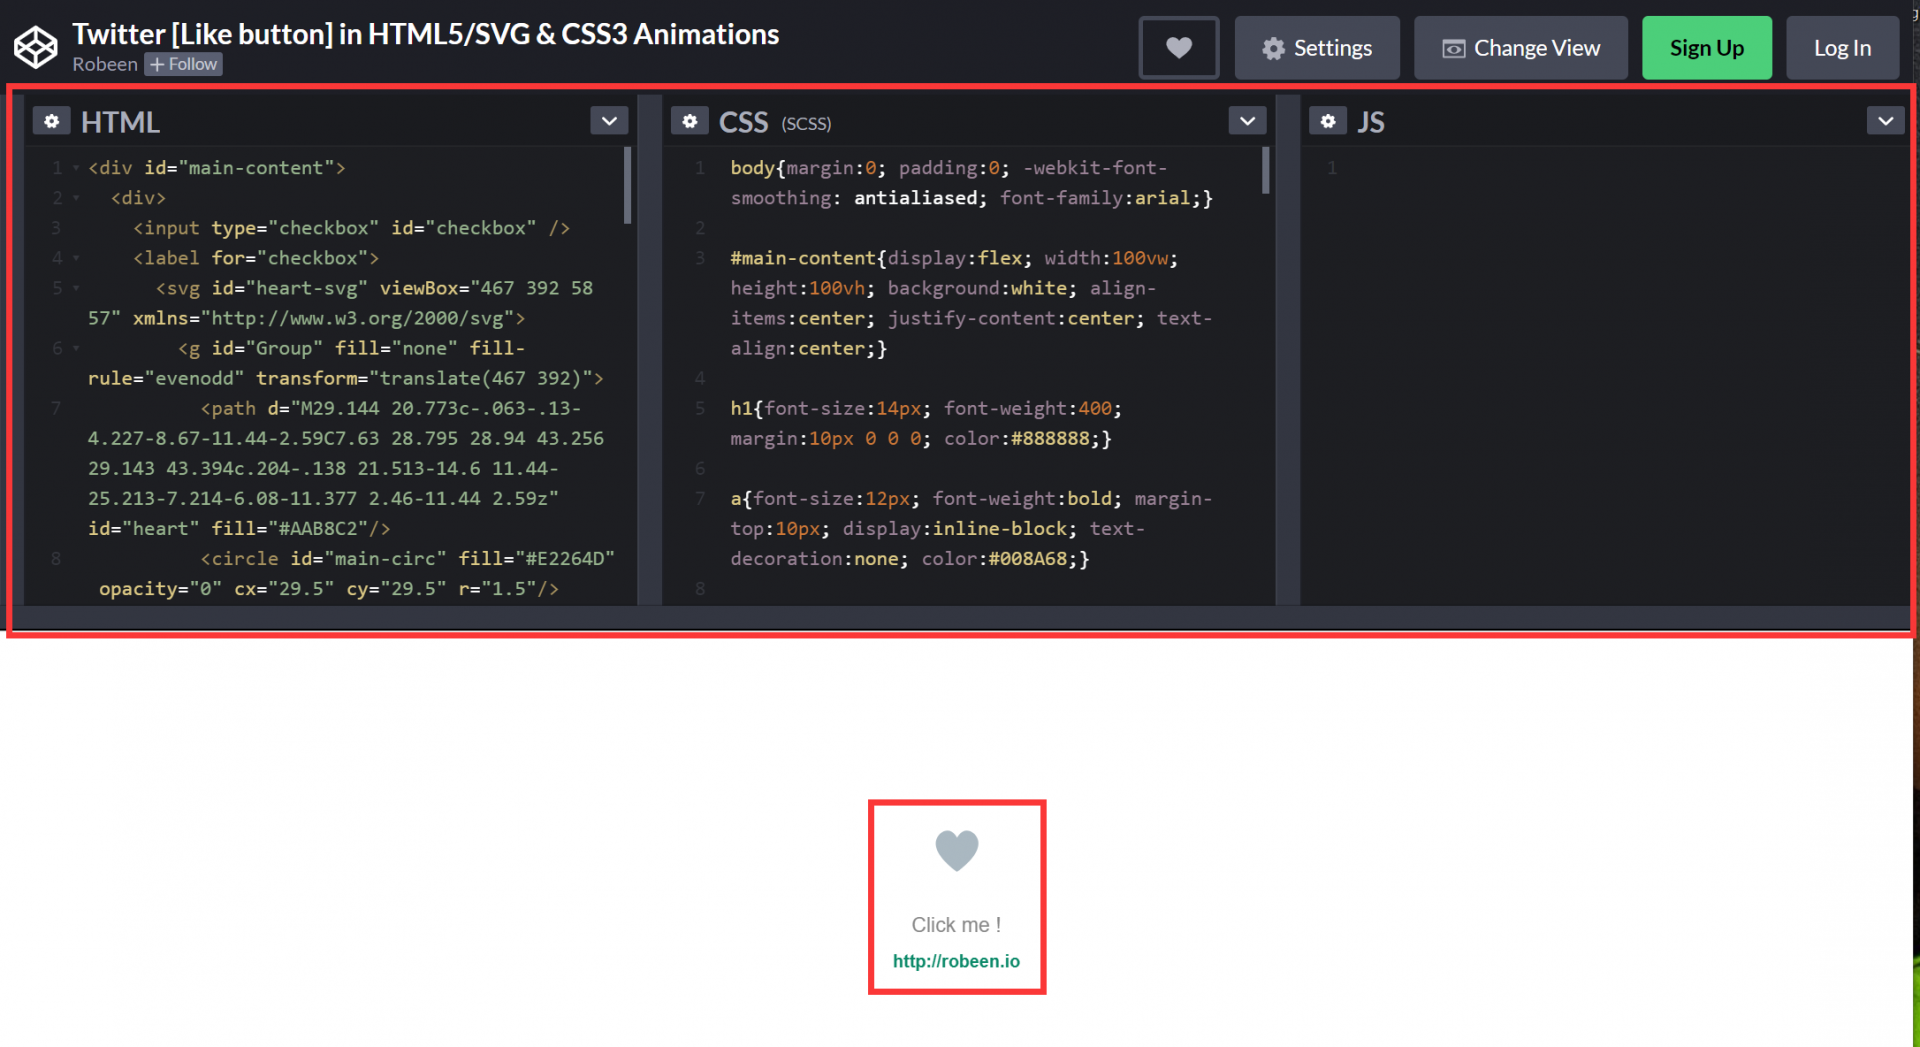This screenshot has height=1047, width=1920.
Task: Open the JS editor settings gear
Action: [1328, 120]
